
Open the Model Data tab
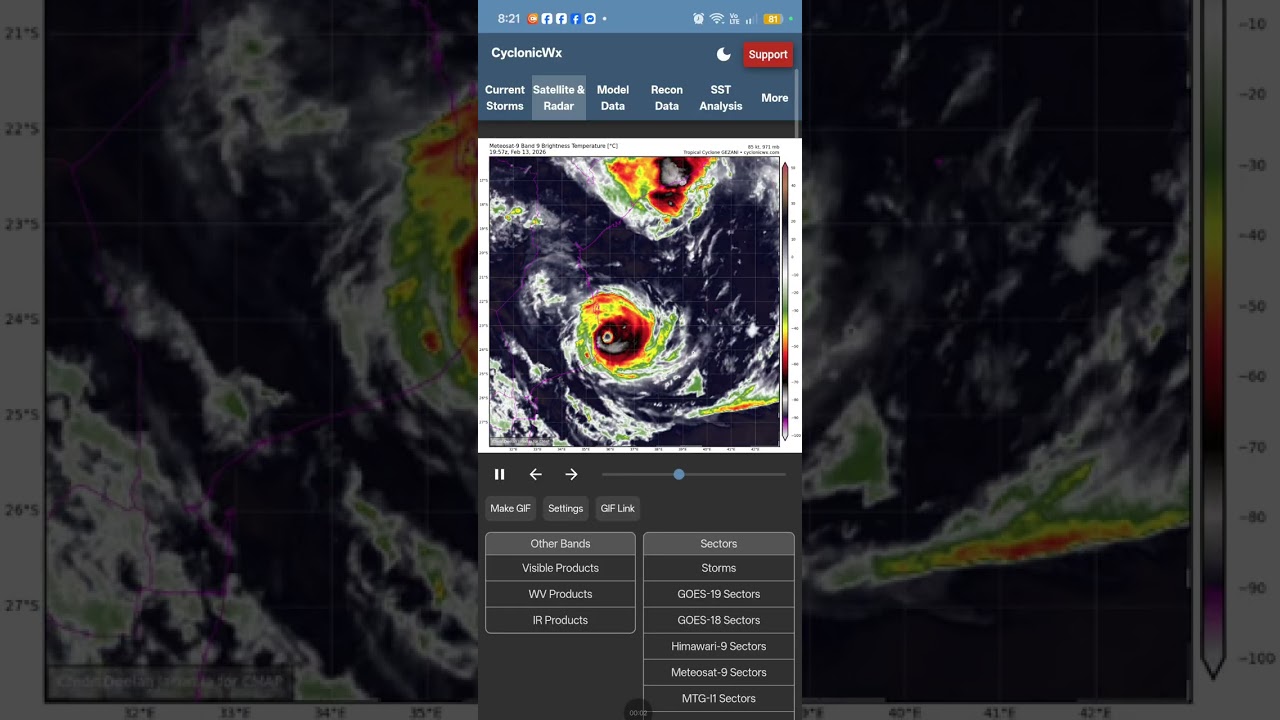click(x=613, y=98)
